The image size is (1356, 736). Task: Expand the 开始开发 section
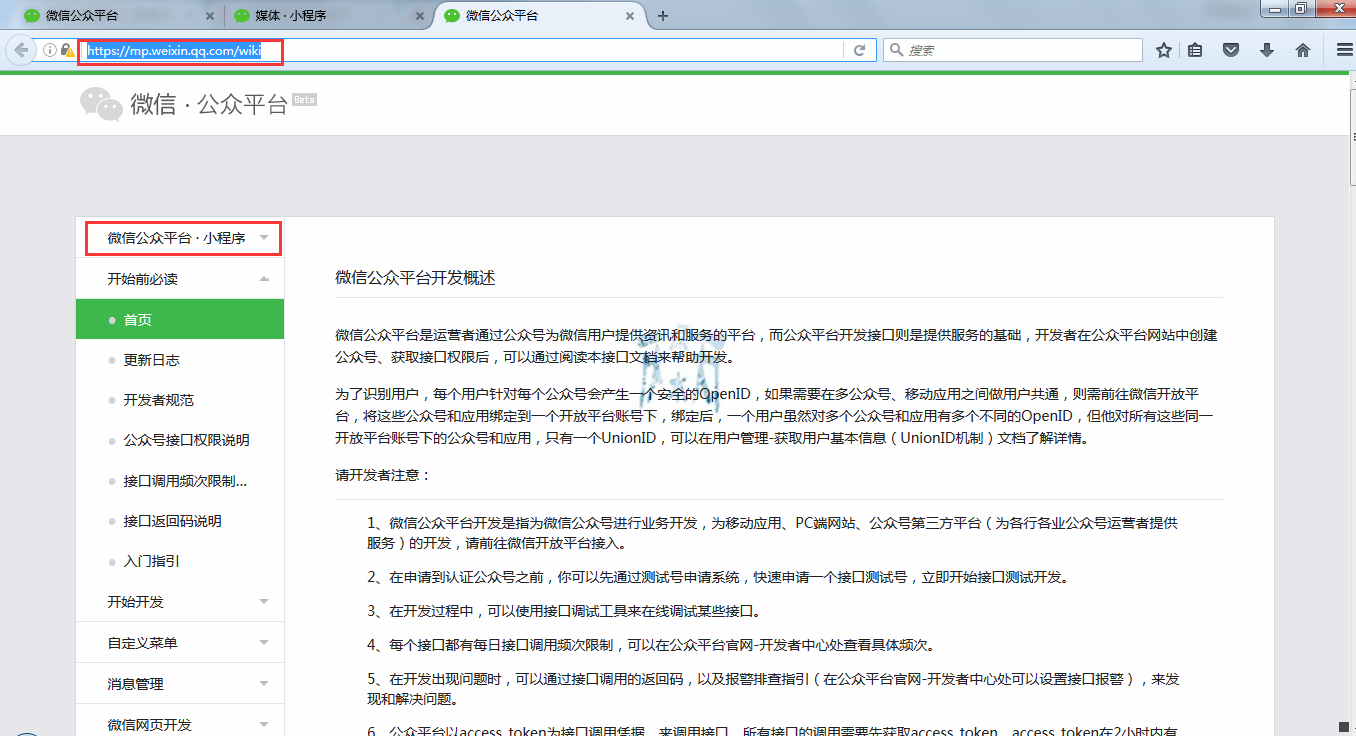pos(180,602)
